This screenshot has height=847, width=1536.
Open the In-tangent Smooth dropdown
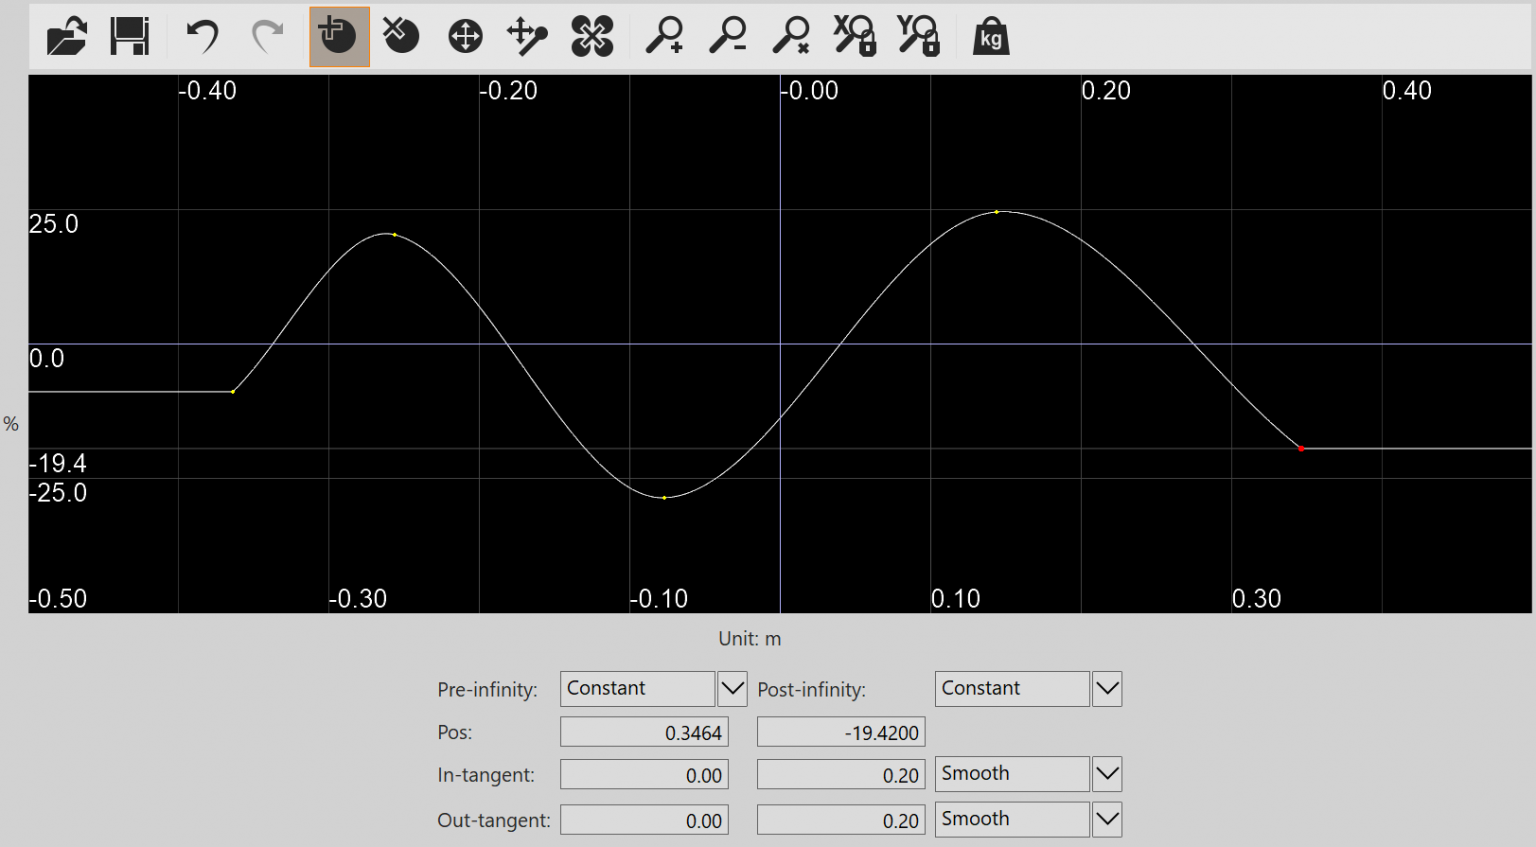1106,773
